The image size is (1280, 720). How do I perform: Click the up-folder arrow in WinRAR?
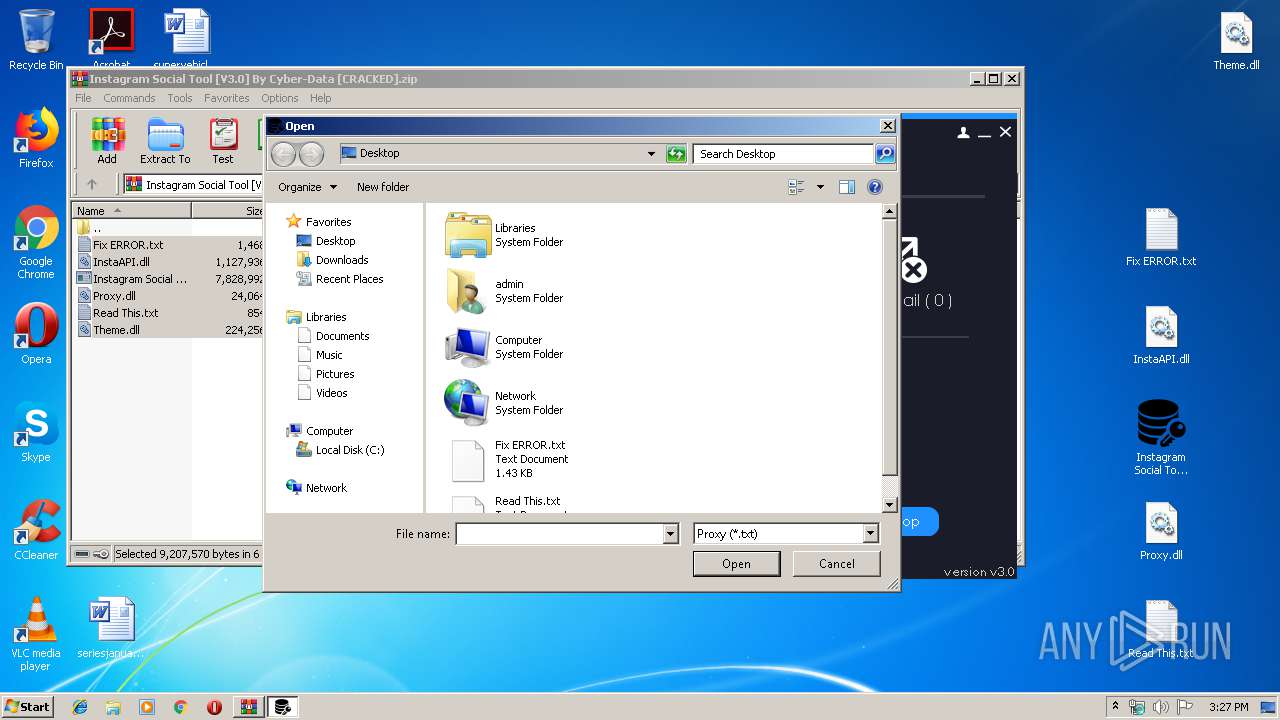click(x=92, y=184)
